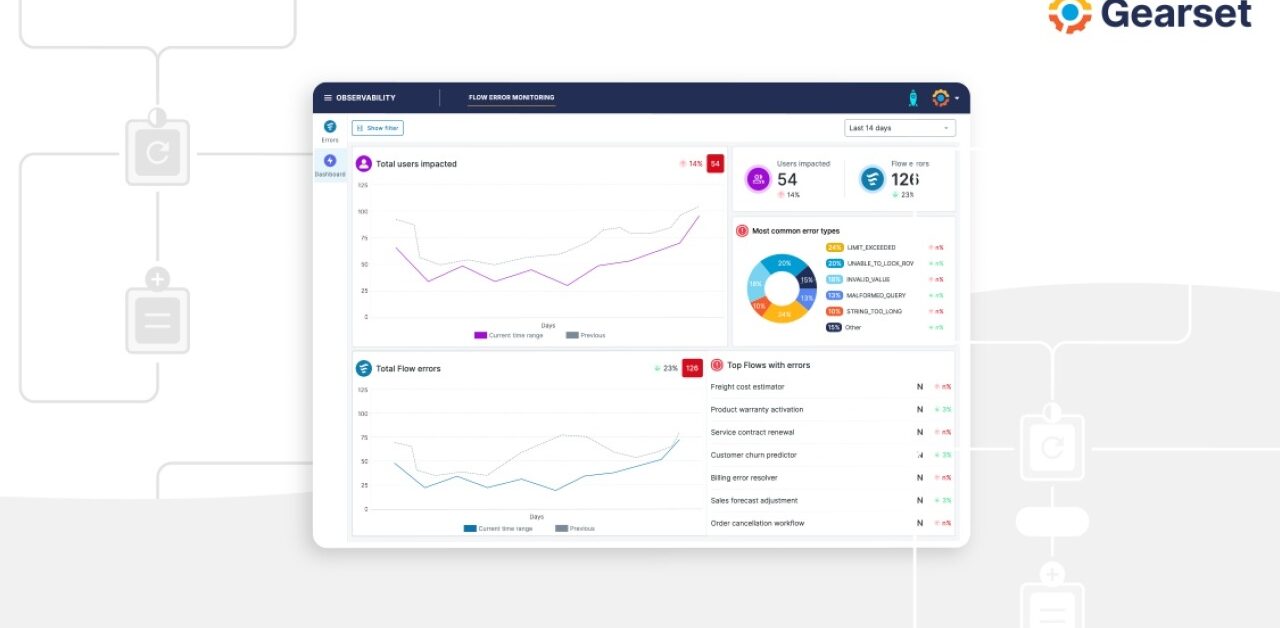
Task: Click the rocket icon in header
Action: point(913,98)
